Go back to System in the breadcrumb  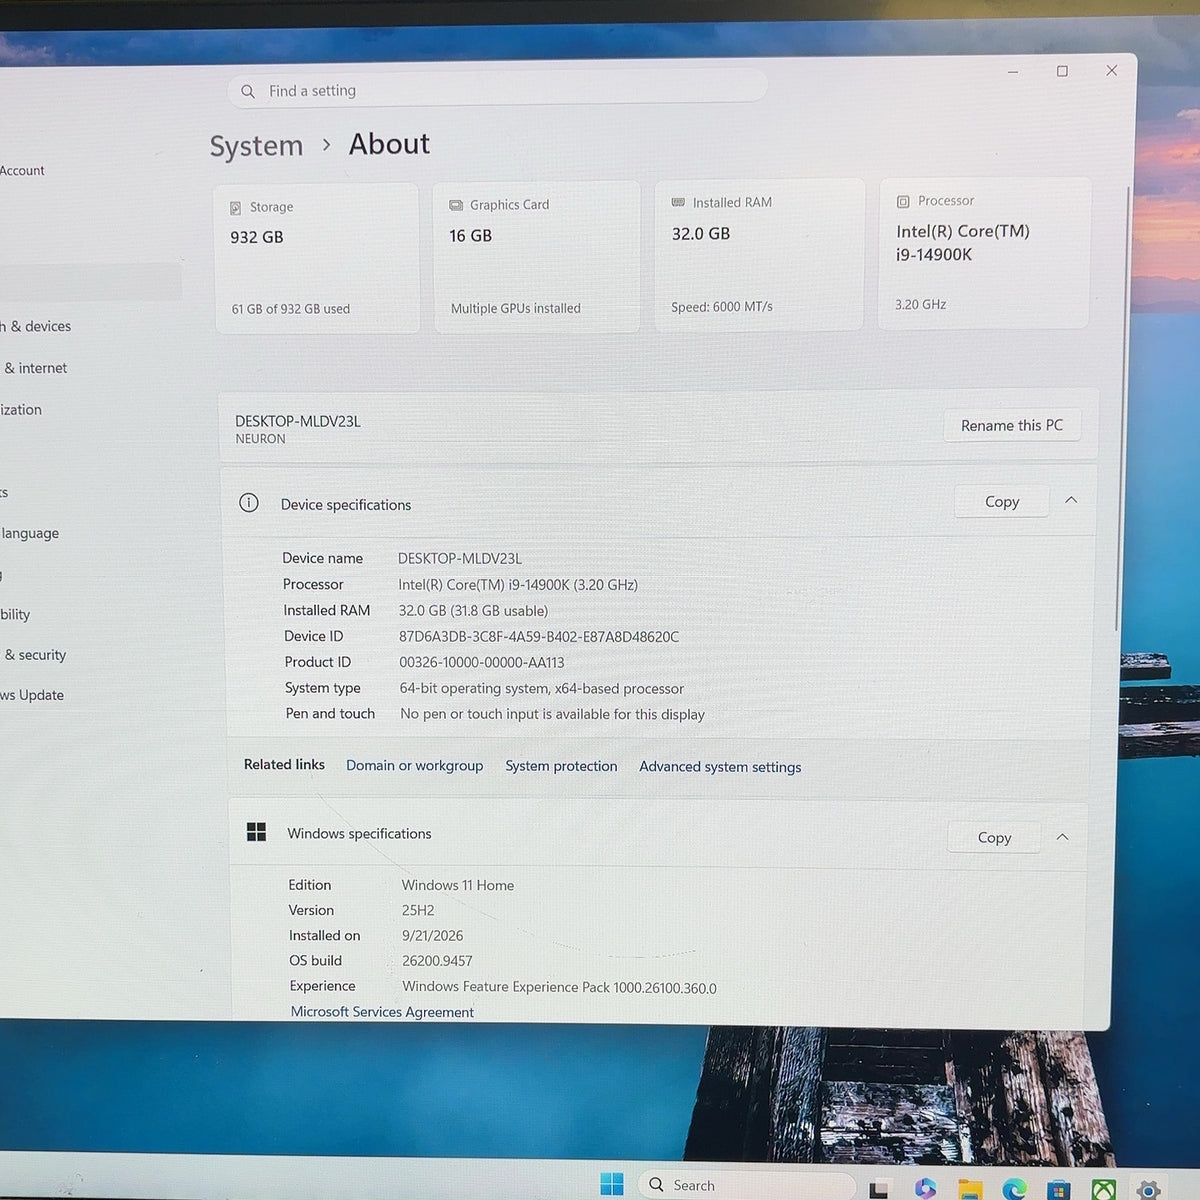(x=256, y=146)
